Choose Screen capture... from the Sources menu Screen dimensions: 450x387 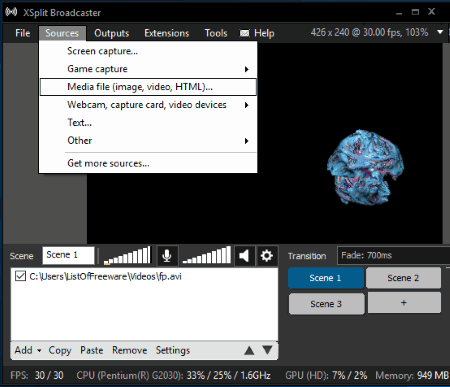click(x=148, y=51)
